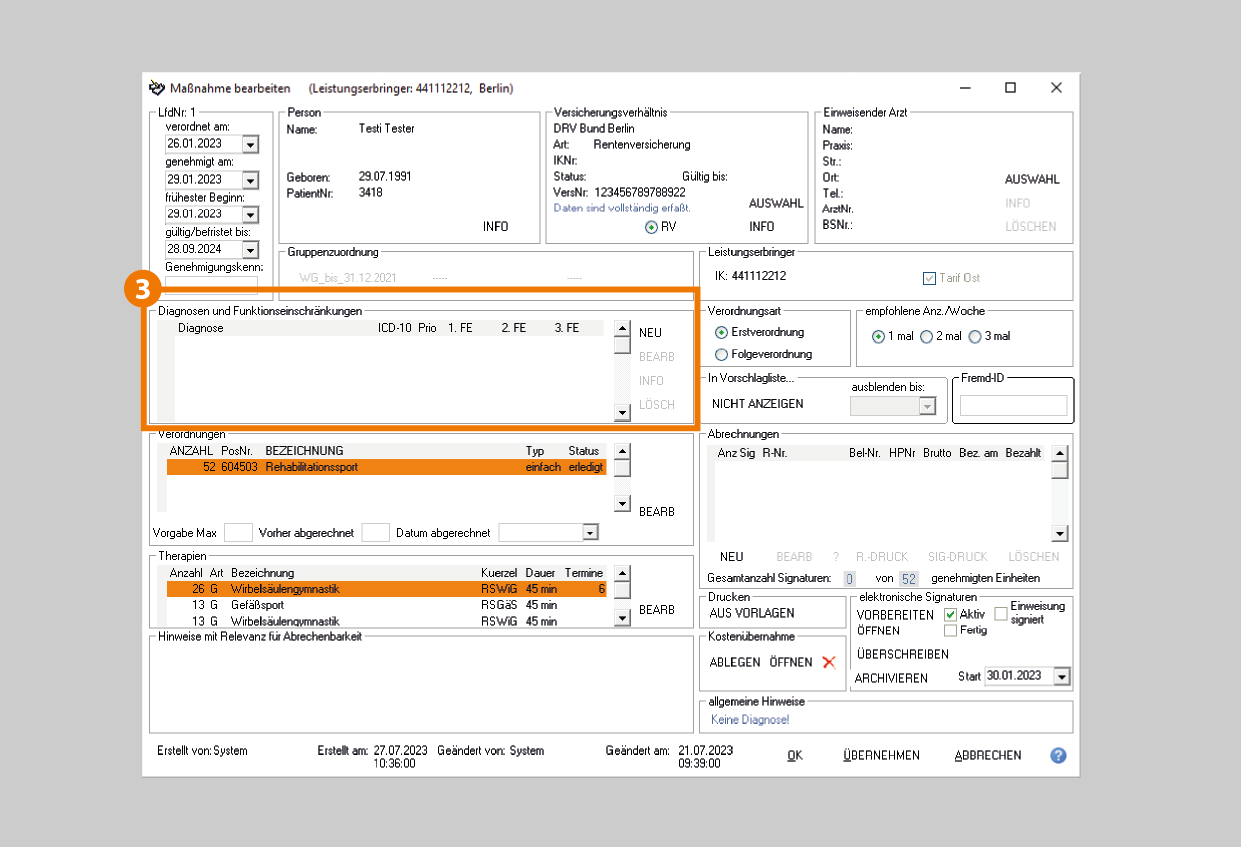
Task: Tick the Einweisung signiert checkbox
Action: click(1001, 613)
